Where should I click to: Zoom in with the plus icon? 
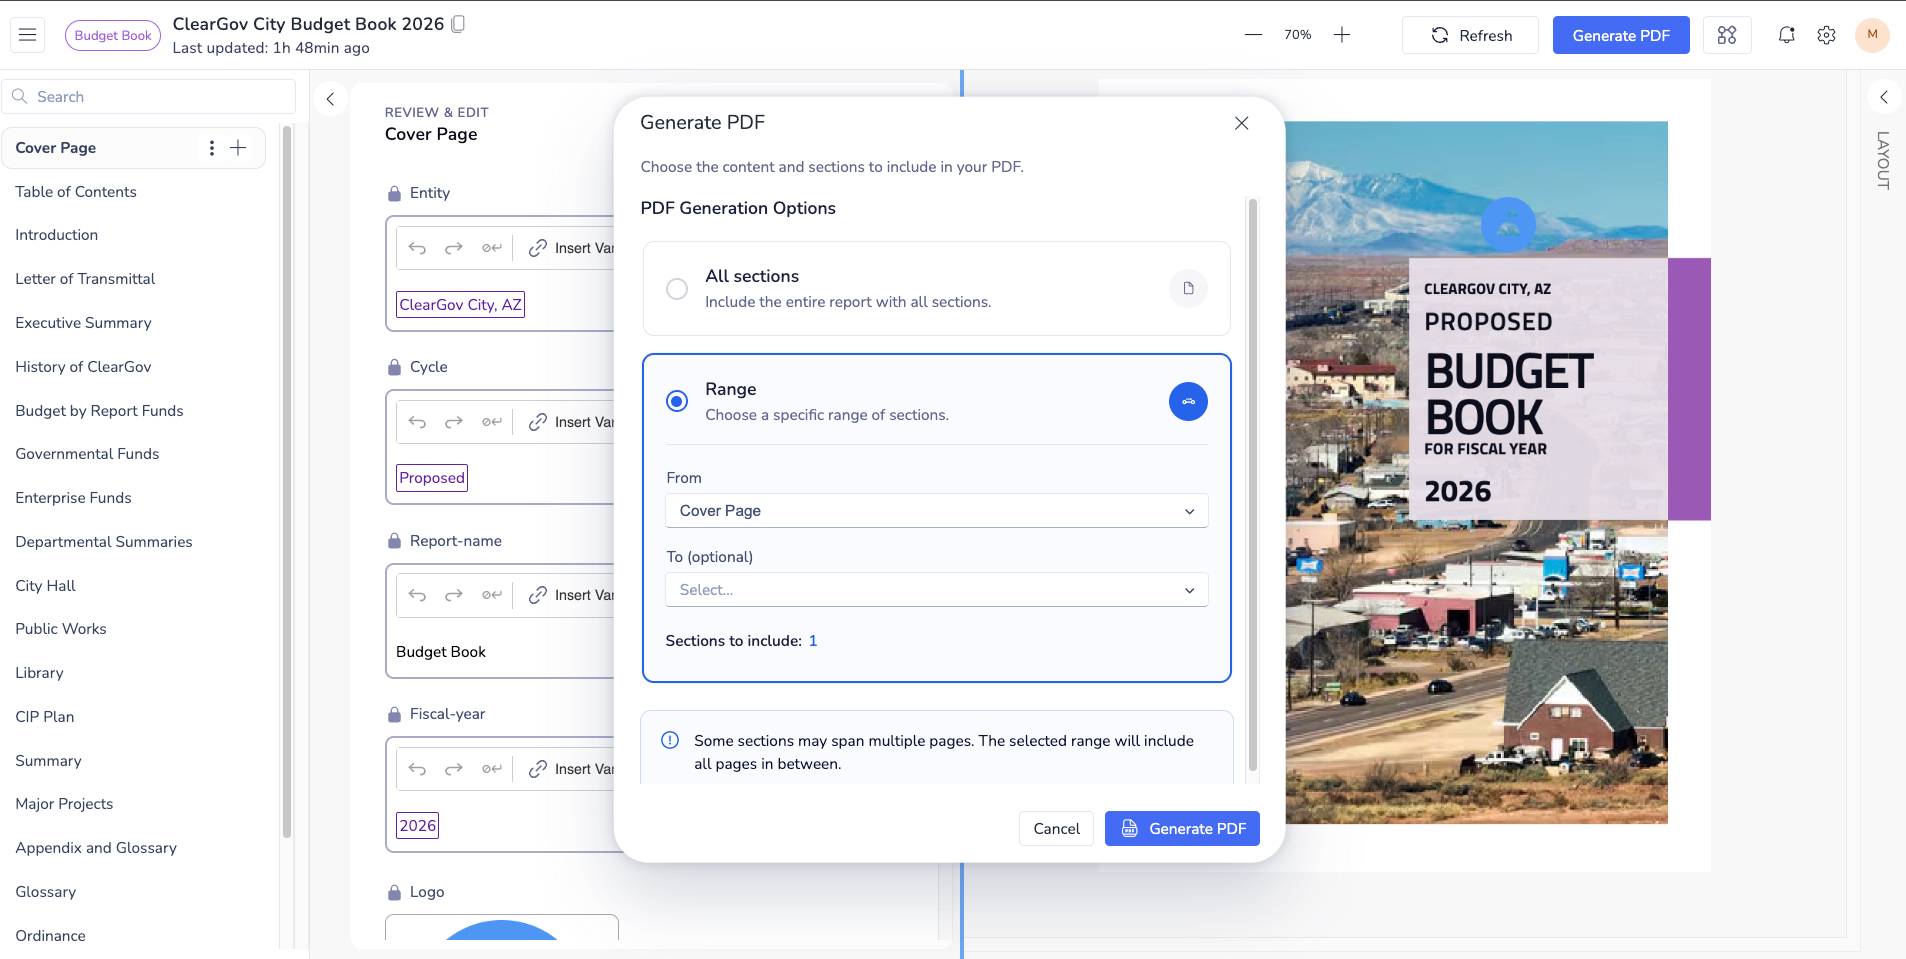pyautogui.click(x=1342, y=35)
